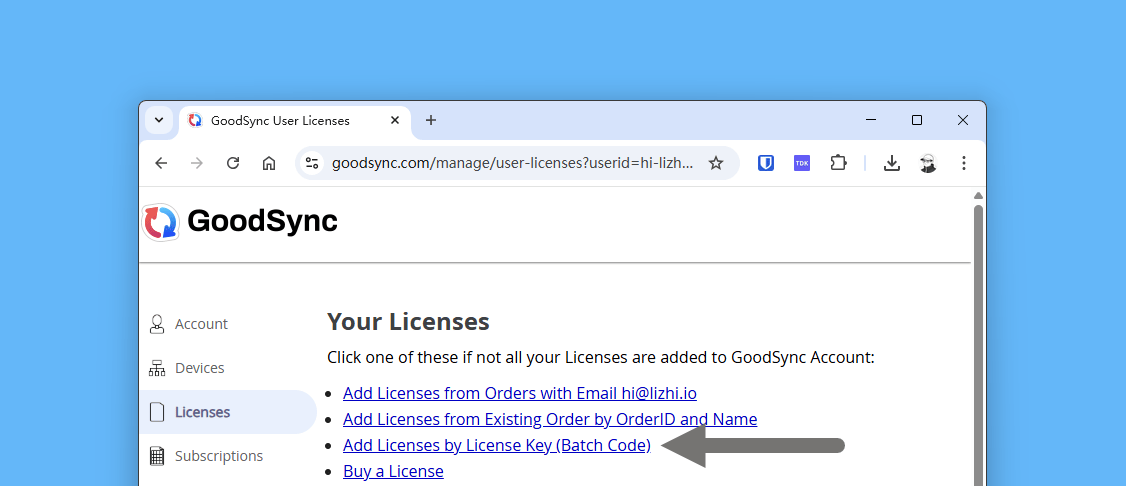Go to the browser home page

[x=269, y=163]
